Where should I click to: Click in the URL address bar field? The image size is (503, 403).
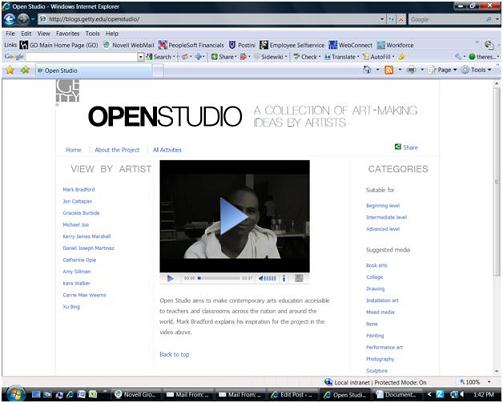point(209,19)
